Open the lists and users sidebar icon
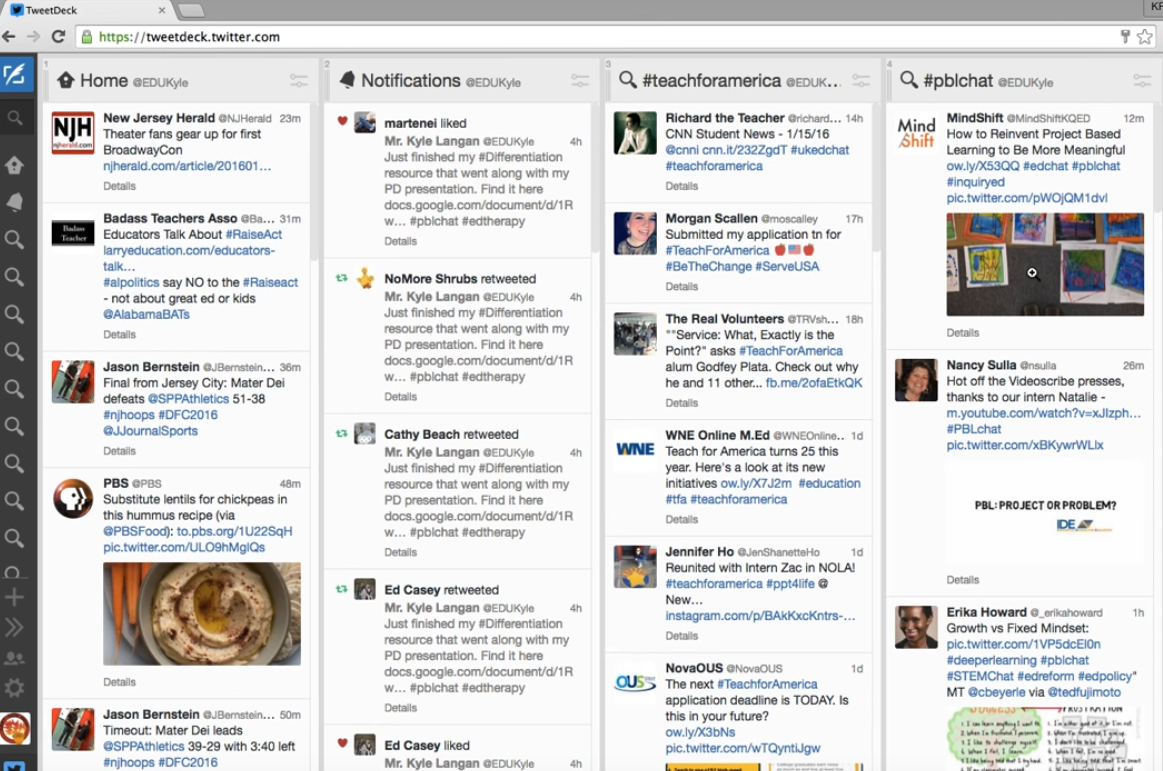Image resolution: width=1163 pixels, height=771 pixels. click(x=14, y=658)
